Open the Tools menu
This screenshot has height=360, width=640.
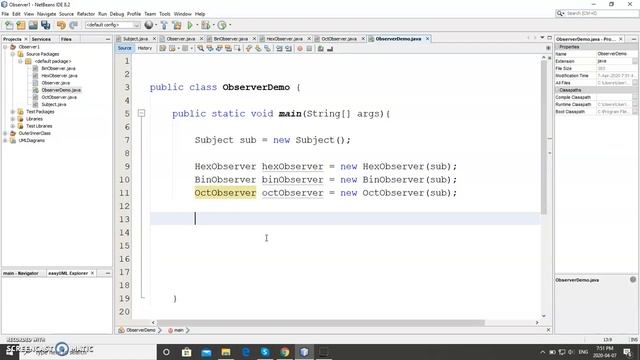(x=165, y=14)
